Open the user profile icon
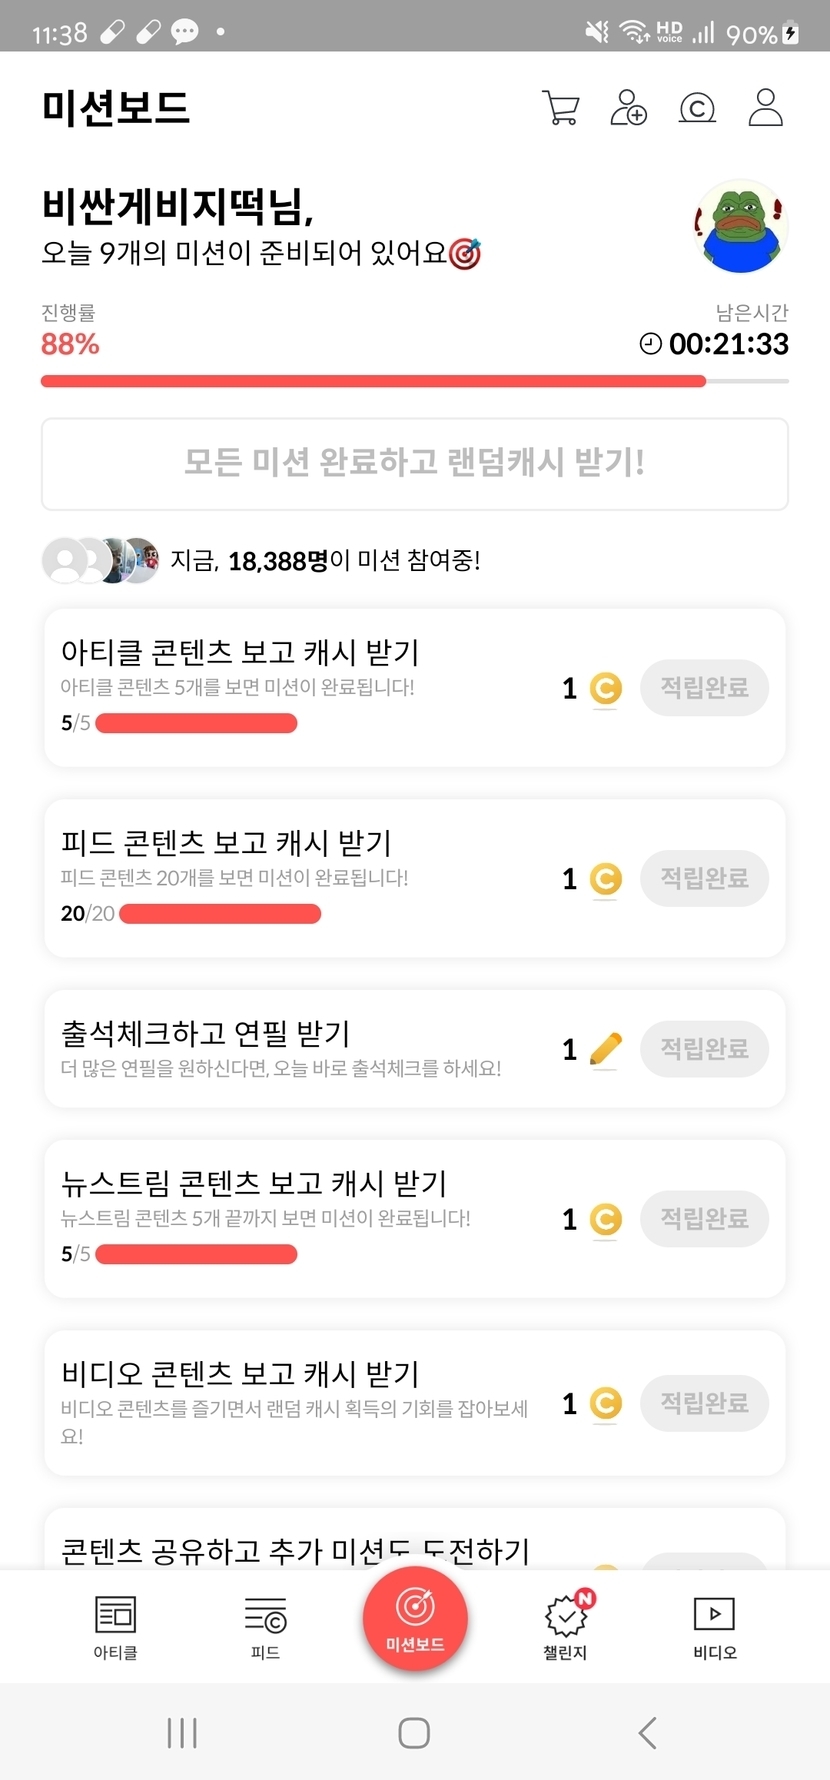The width and height of the screenshot is (830, 1780). tap(765, 108)
